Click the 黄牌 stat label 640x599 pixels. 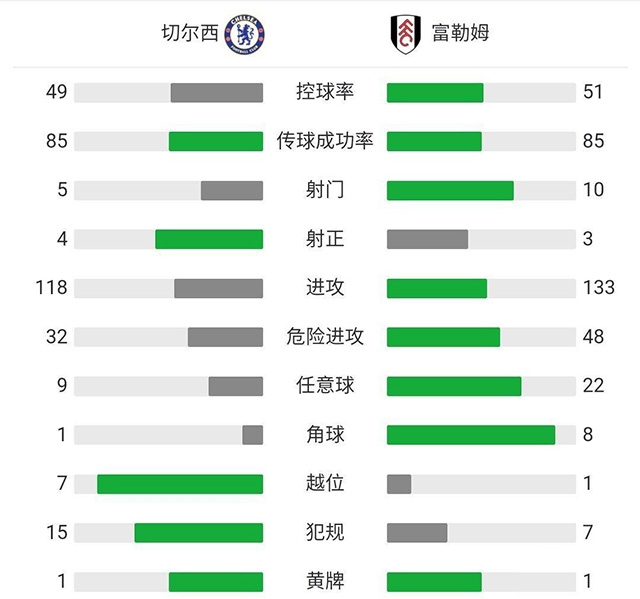(325, 581)
